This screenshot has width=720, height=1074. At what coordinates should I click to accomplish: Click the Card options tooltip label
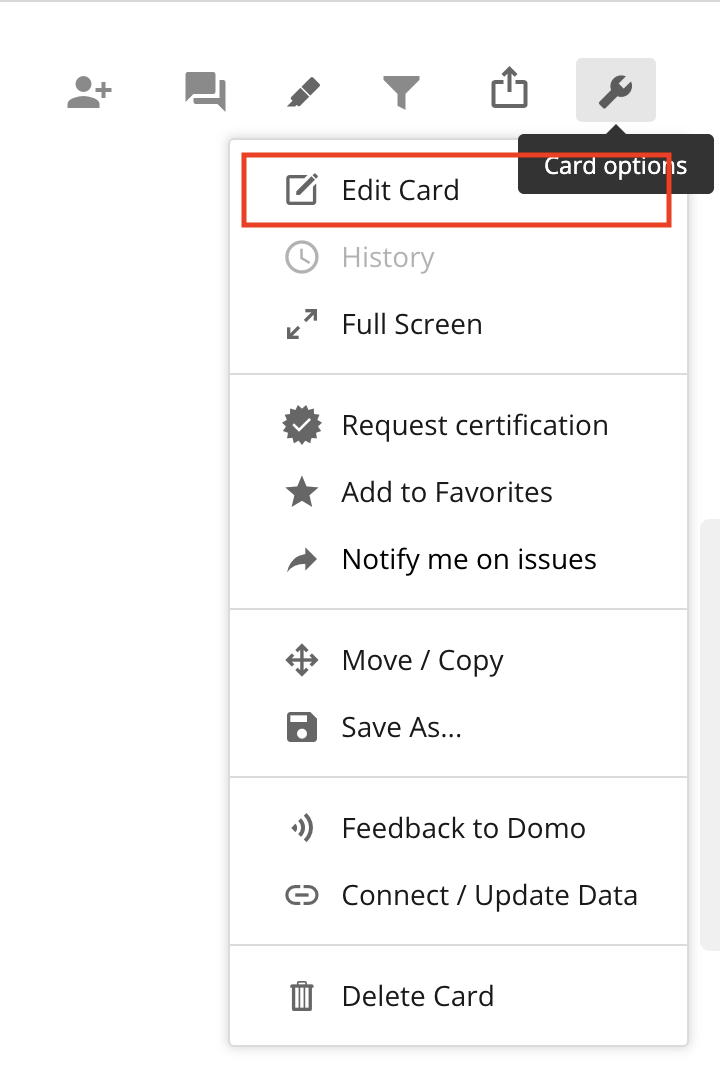point(615,165)
